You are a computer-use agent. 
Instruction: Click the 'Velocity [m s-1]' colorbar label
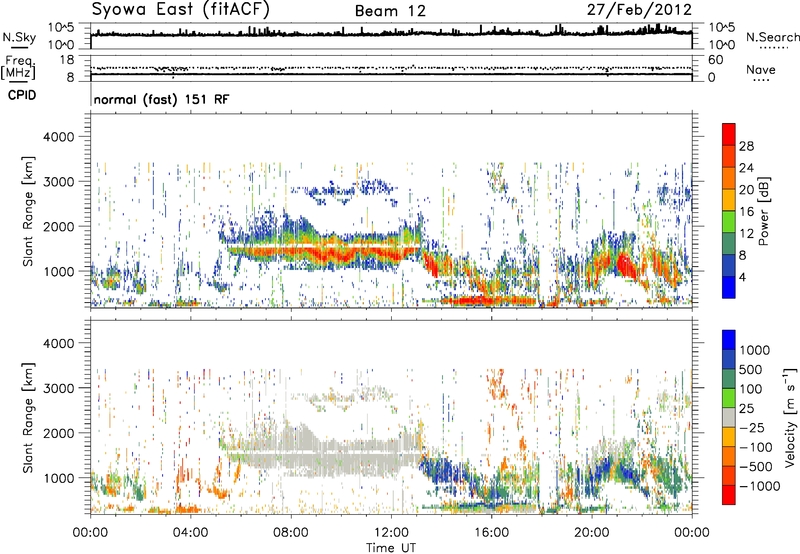[x=790, y=416]
